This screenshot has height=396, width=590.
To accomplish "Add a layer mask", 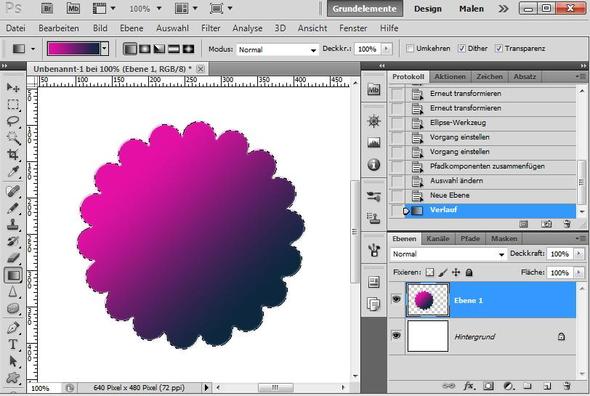I will click(x=489, y=386).
